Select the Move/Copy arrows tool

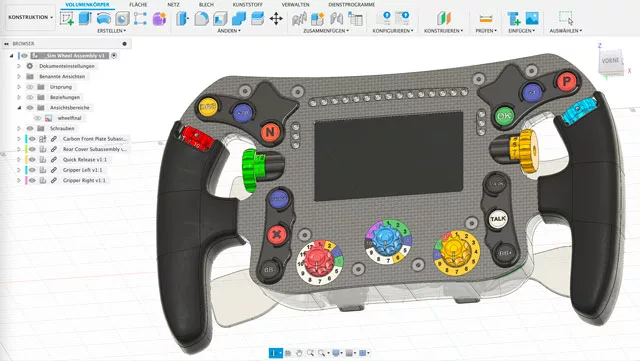coord(276,18)
